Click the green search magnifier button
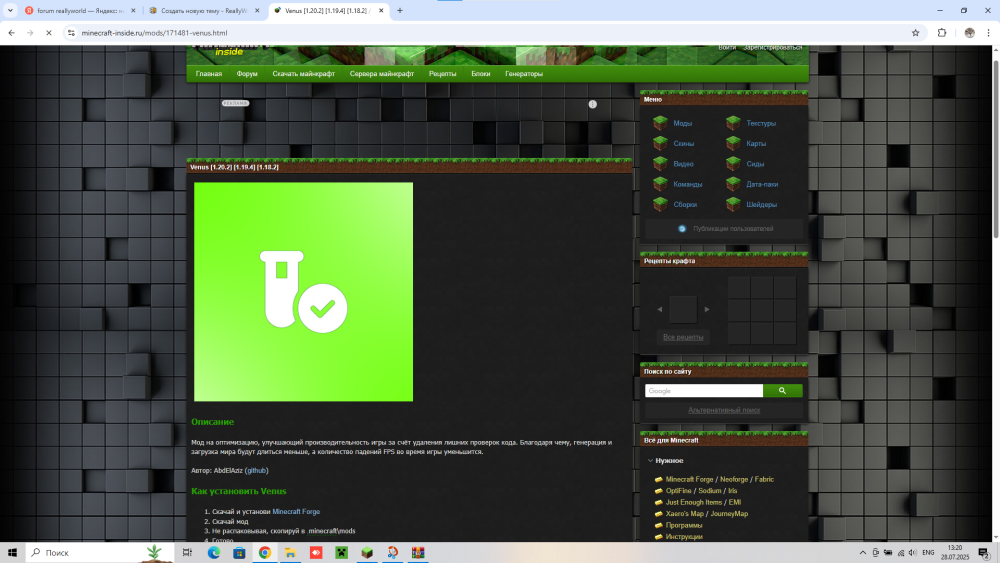 point(783,391)
